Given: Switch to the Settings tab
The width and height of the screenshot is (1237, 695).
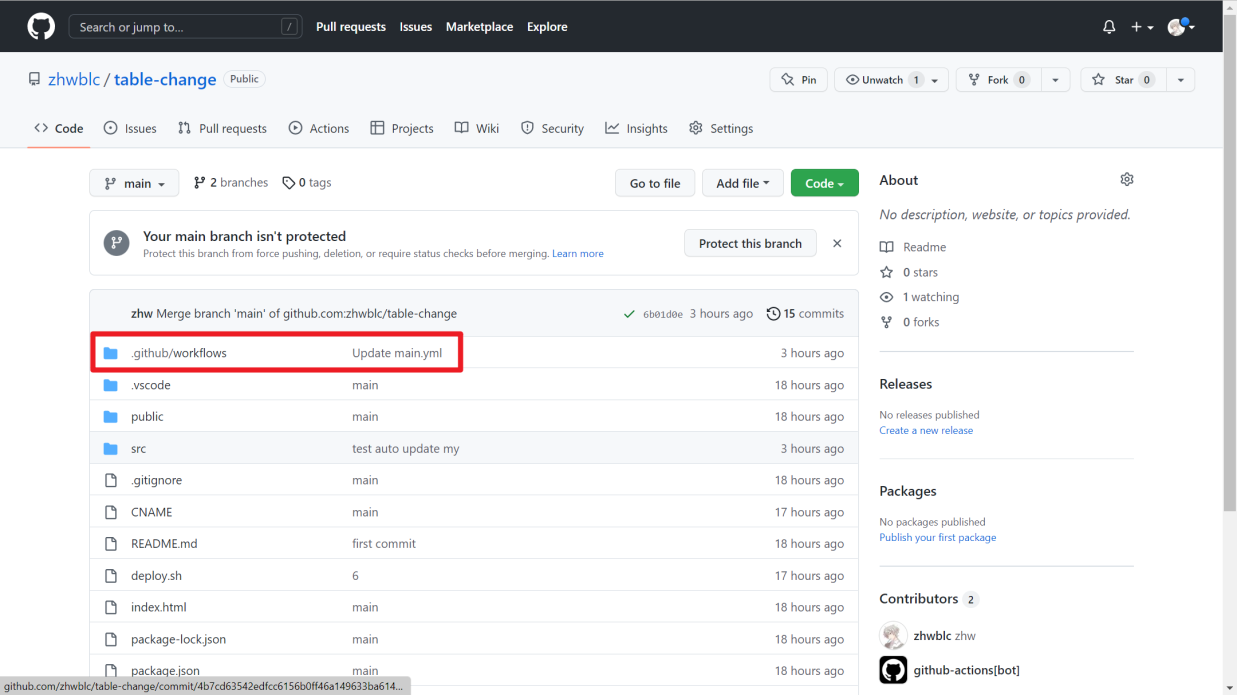Looking at the screenshot, I should (x=721, y=128).
